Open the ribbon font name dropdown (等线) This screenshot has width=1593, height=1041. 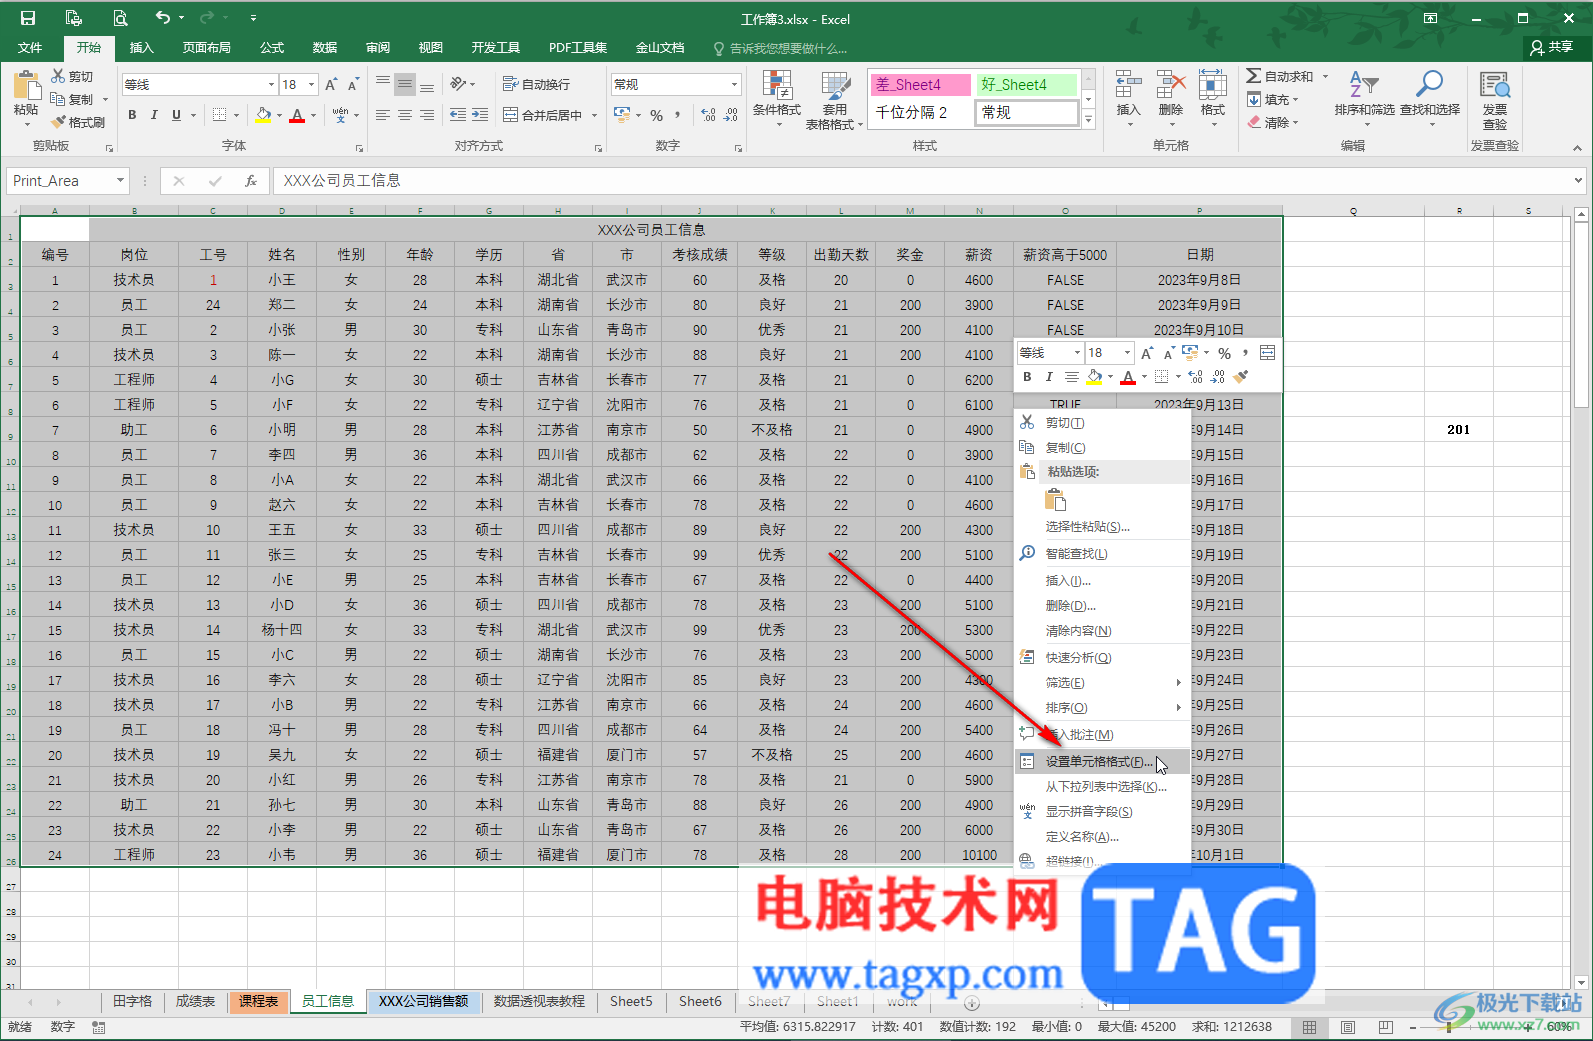270,85
